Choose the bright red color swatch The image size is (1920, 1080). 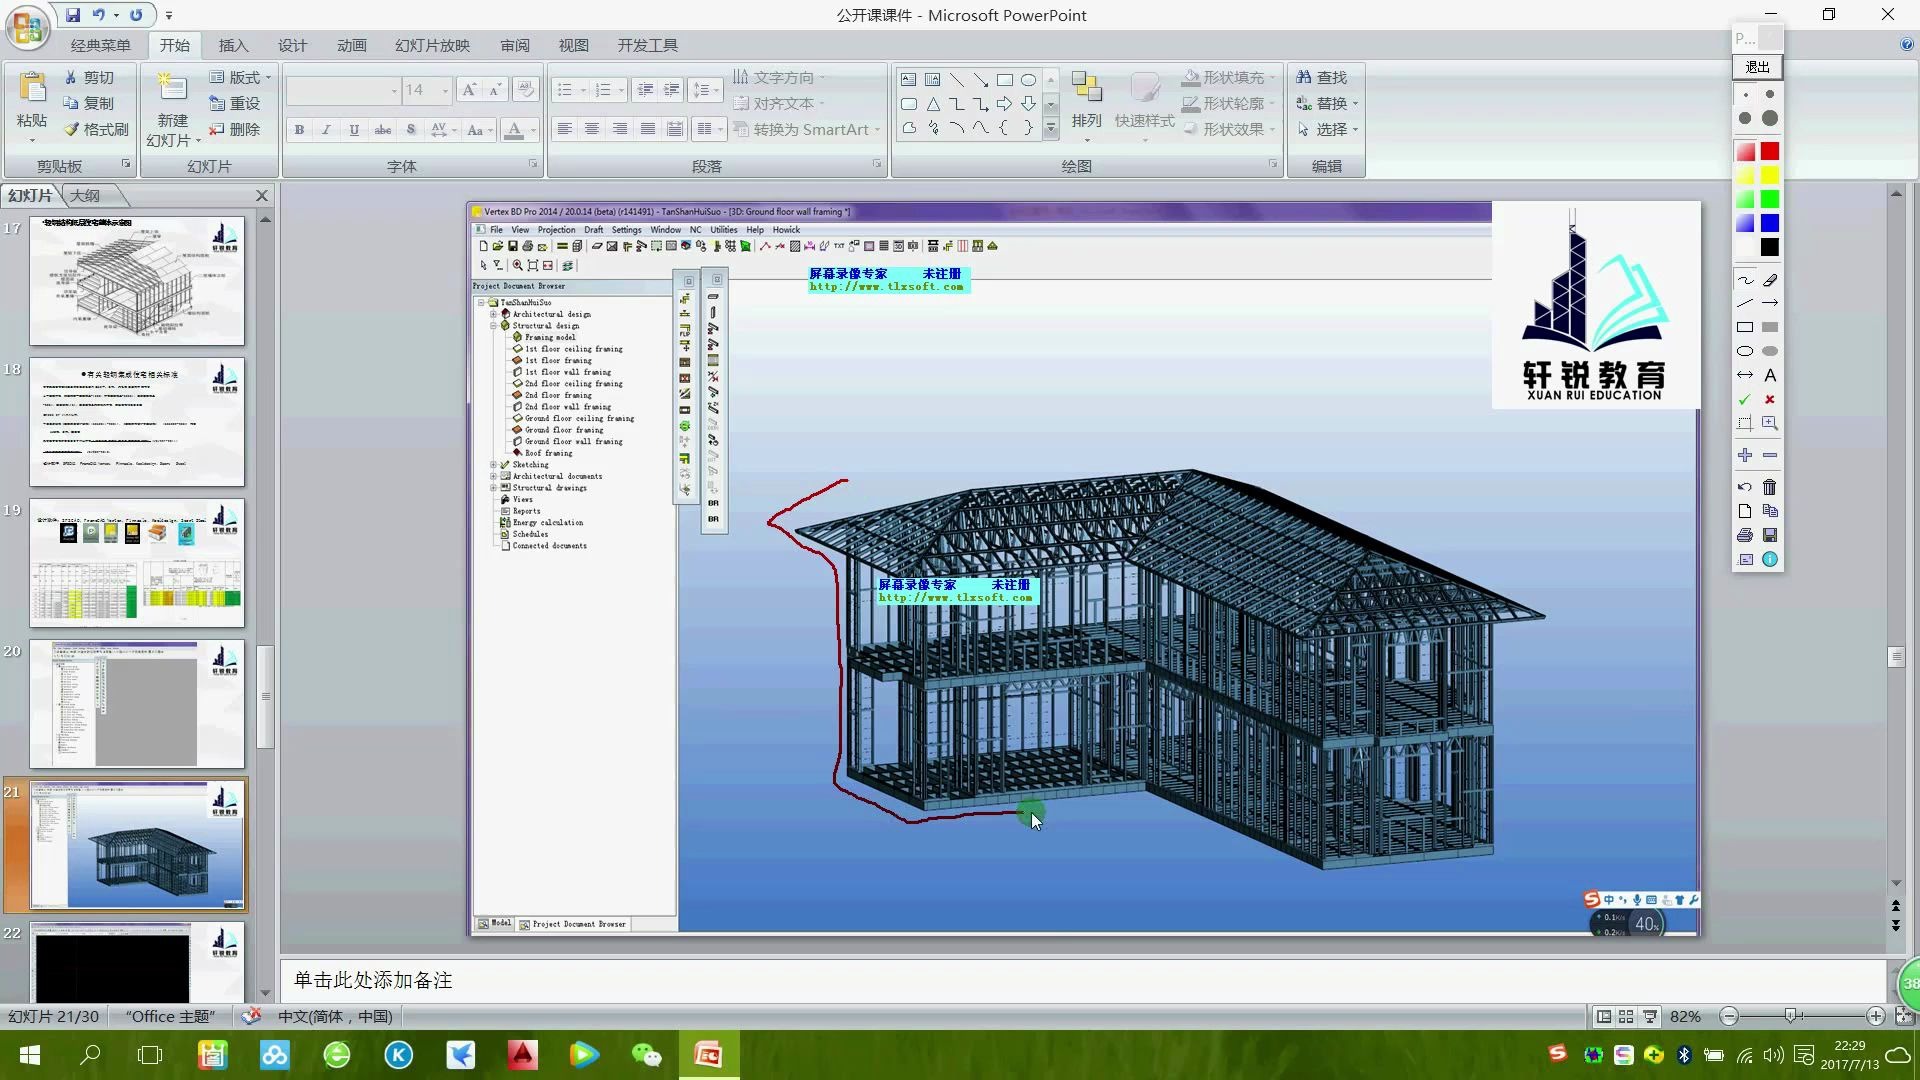tap(1770, 151)
